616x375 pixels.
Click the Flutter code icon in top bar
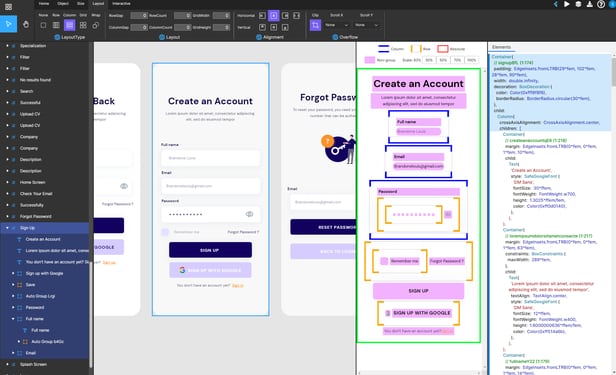click(556, 4)
